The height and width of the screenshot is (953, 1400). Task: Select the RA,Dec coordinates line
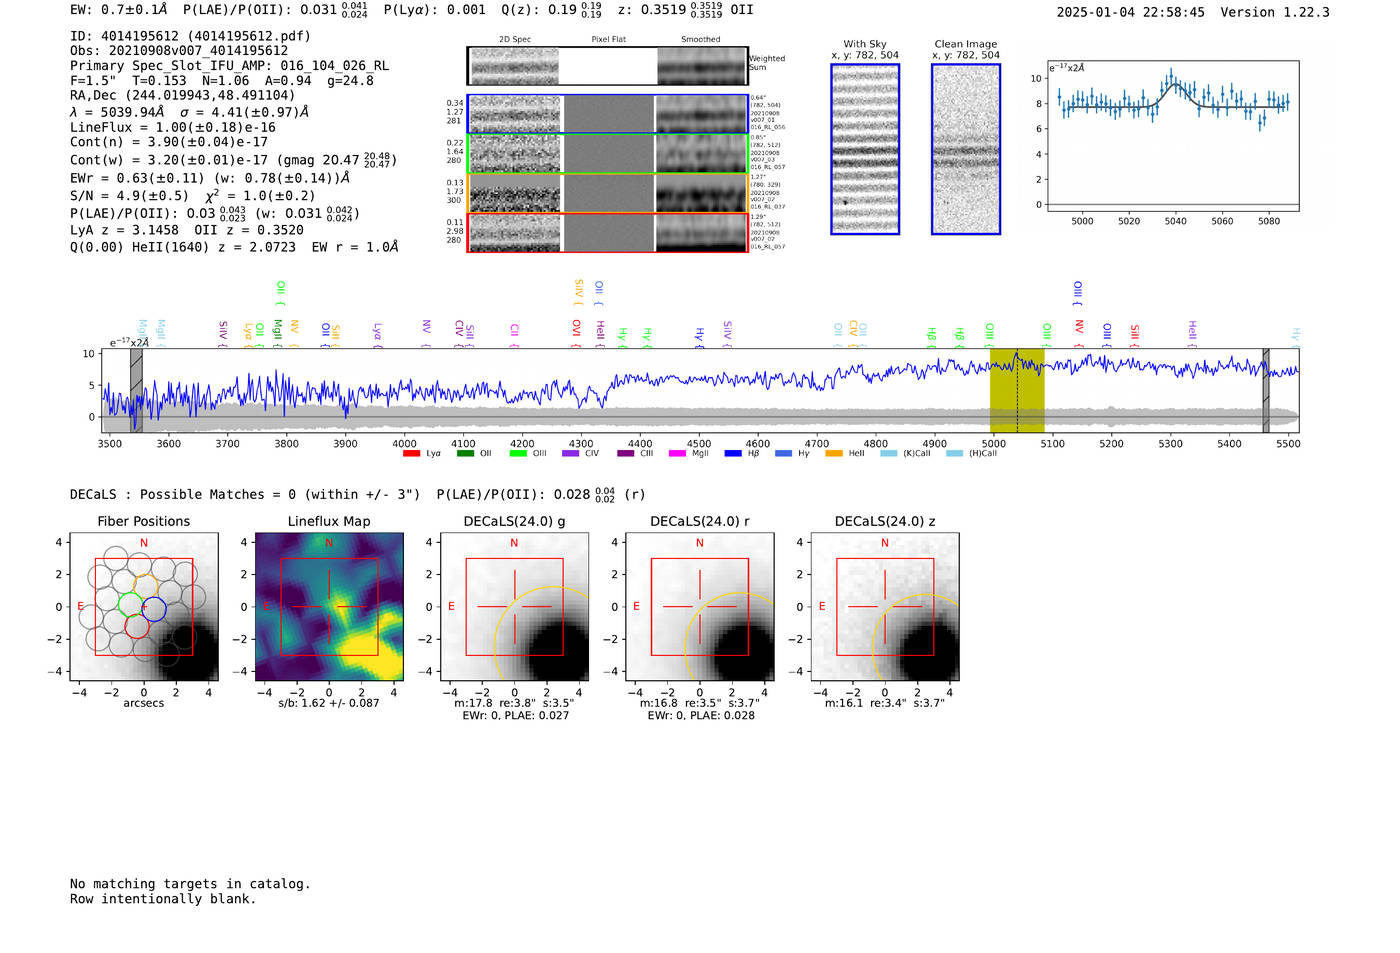click(182, 96)
